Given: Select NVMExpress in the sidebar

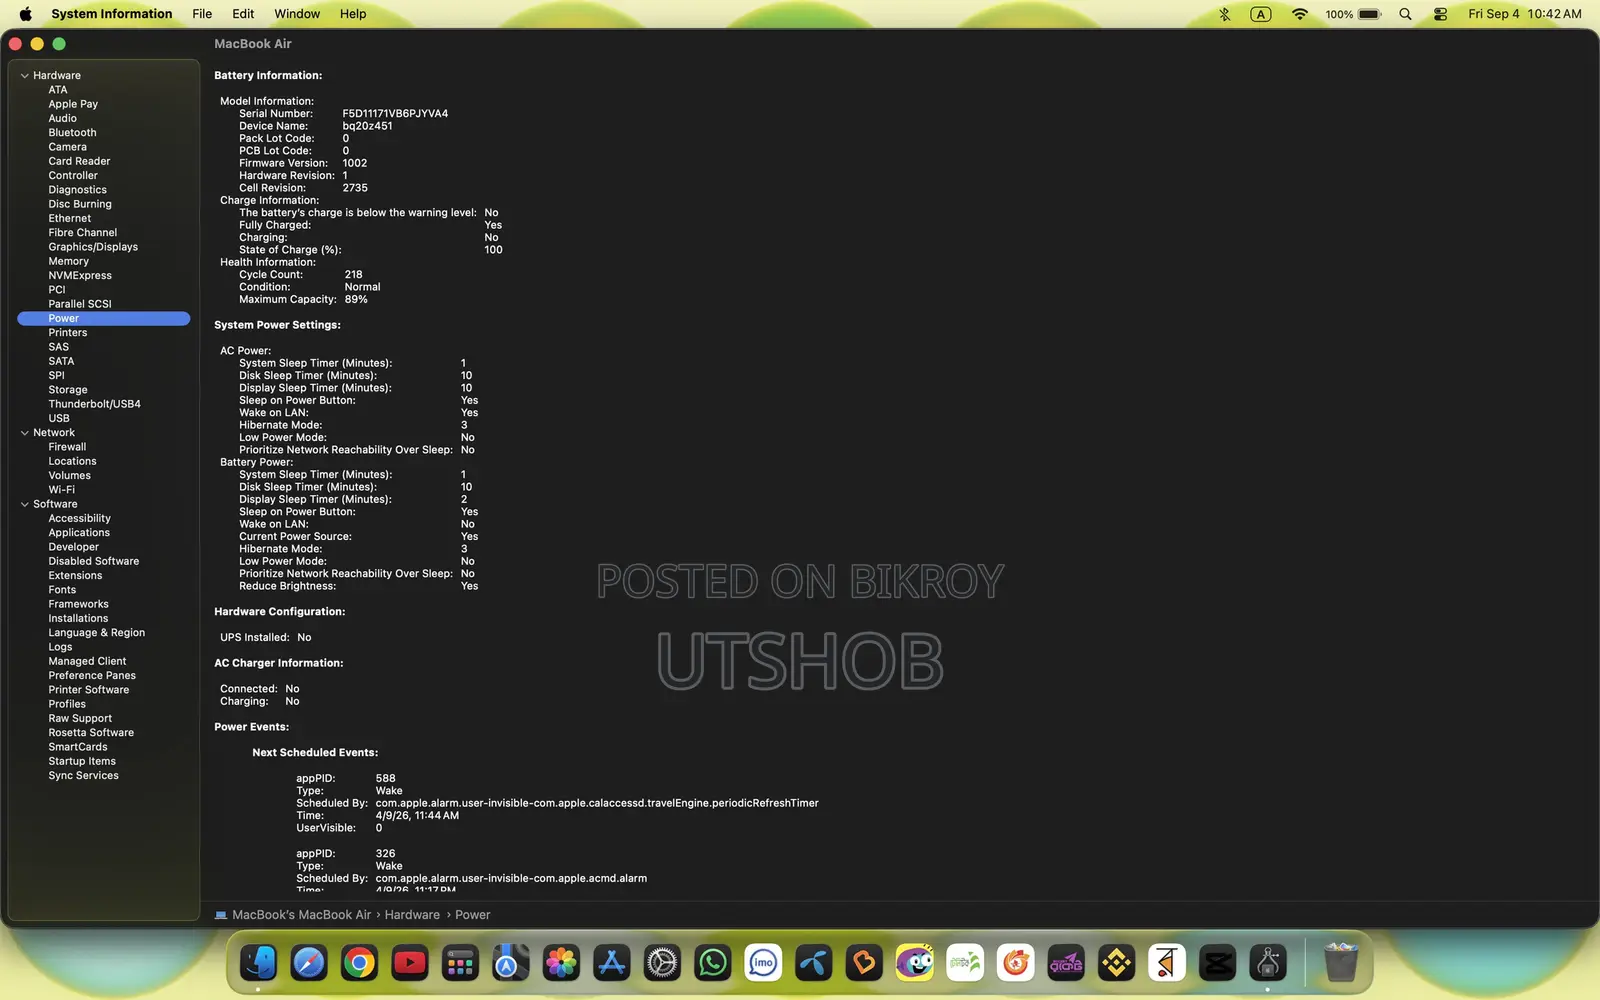Looking at the screenshot, I should pyautogui.click(x=80, y=276).
